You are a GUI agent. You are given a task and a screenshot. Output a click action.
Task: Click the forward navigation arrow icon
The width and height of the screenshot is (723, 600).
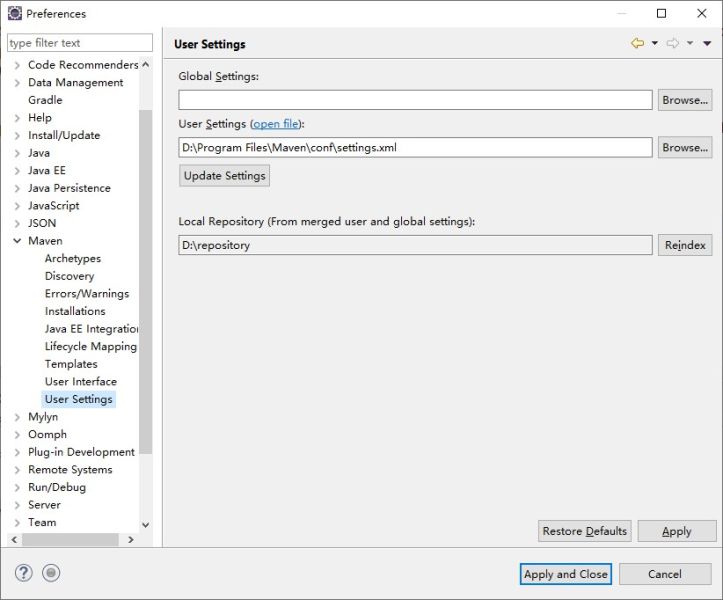coord(673,43)
